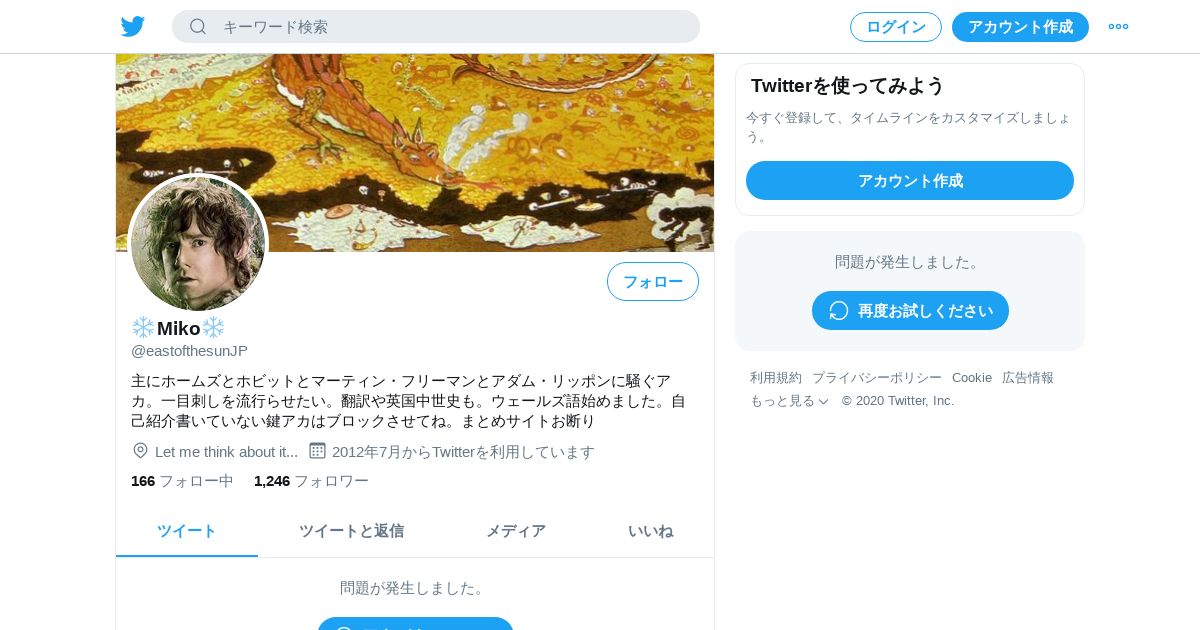
Task: Click the retry circular arrow icon
Action: point(839,310)
